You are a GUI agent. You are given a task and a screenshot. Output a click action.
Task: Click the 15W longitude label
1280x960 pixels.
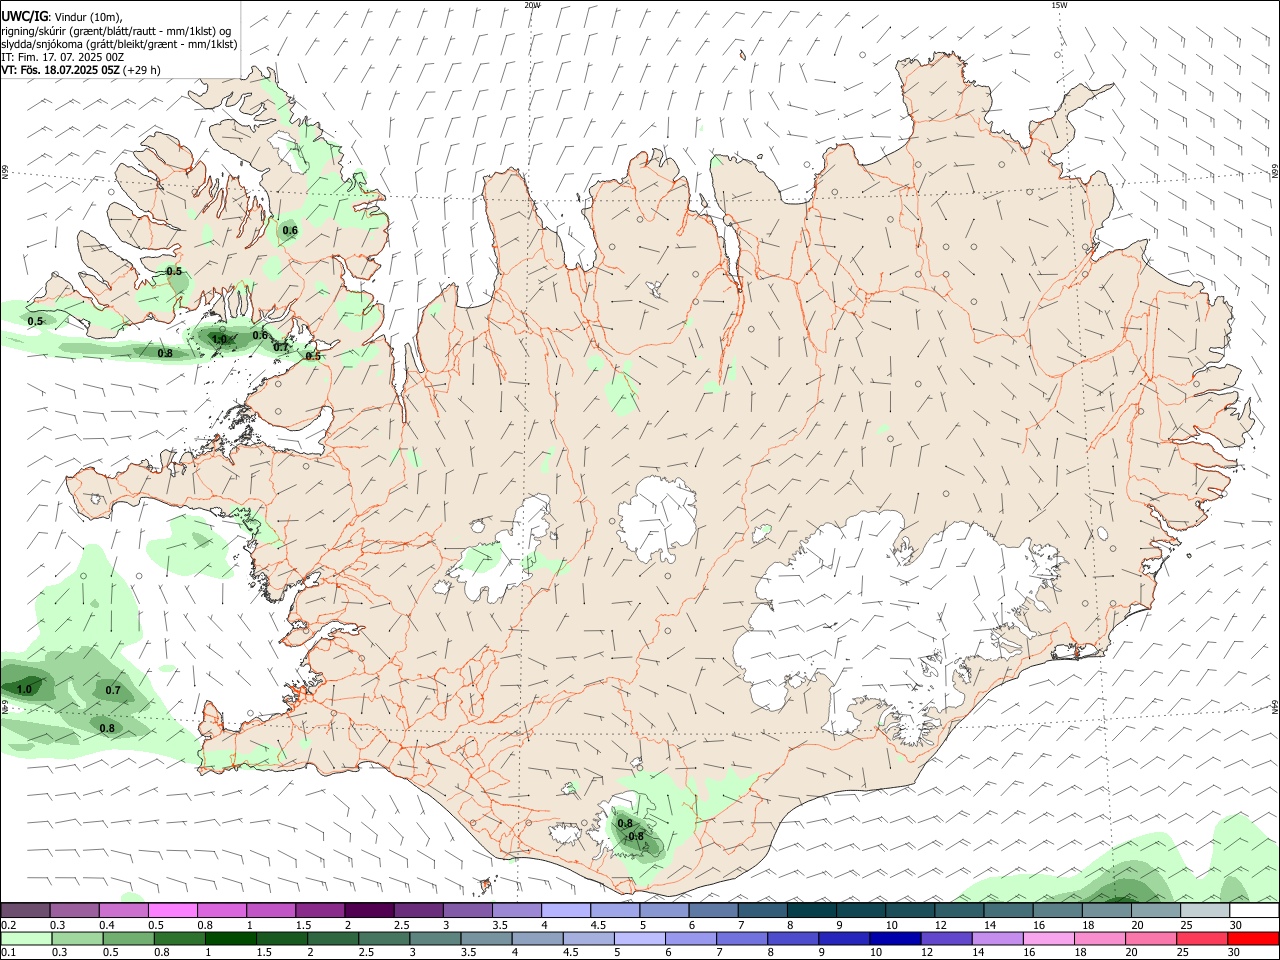1059,5
